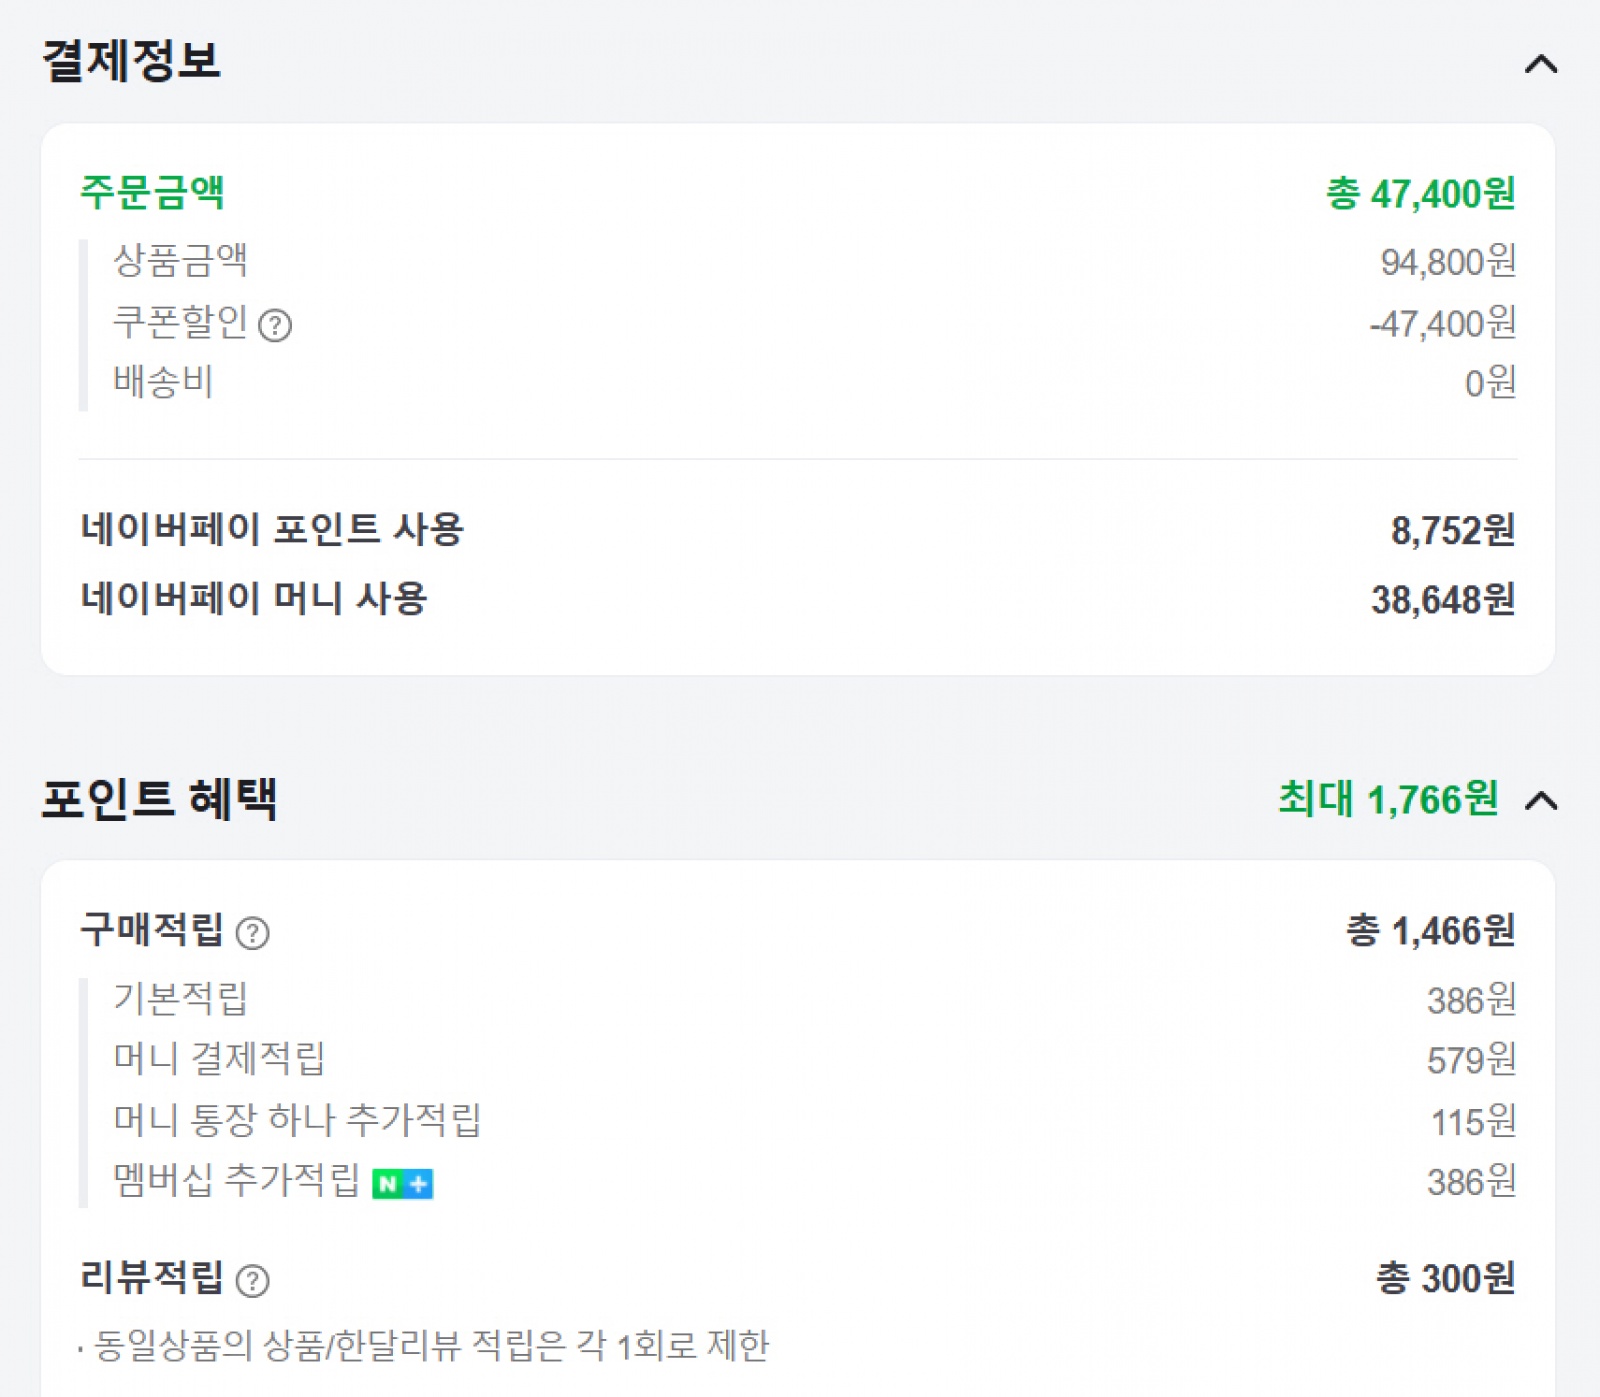Click the 네이버페이 머니 사용 row
The width and height of the screenshot is (1600, 1397).
(254, 599)
